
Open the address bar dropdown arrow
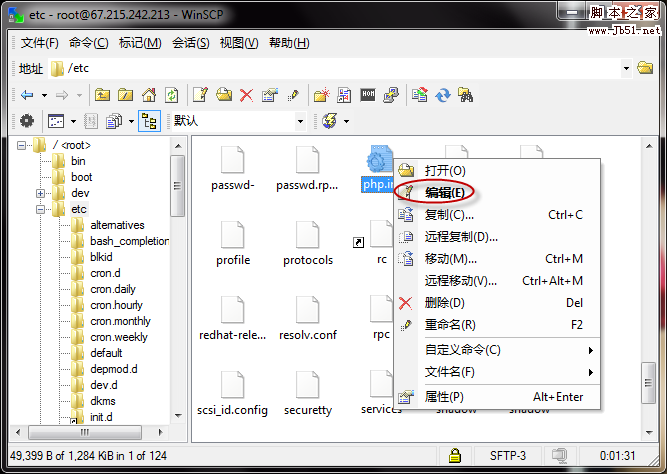click(x=626, y=68)
